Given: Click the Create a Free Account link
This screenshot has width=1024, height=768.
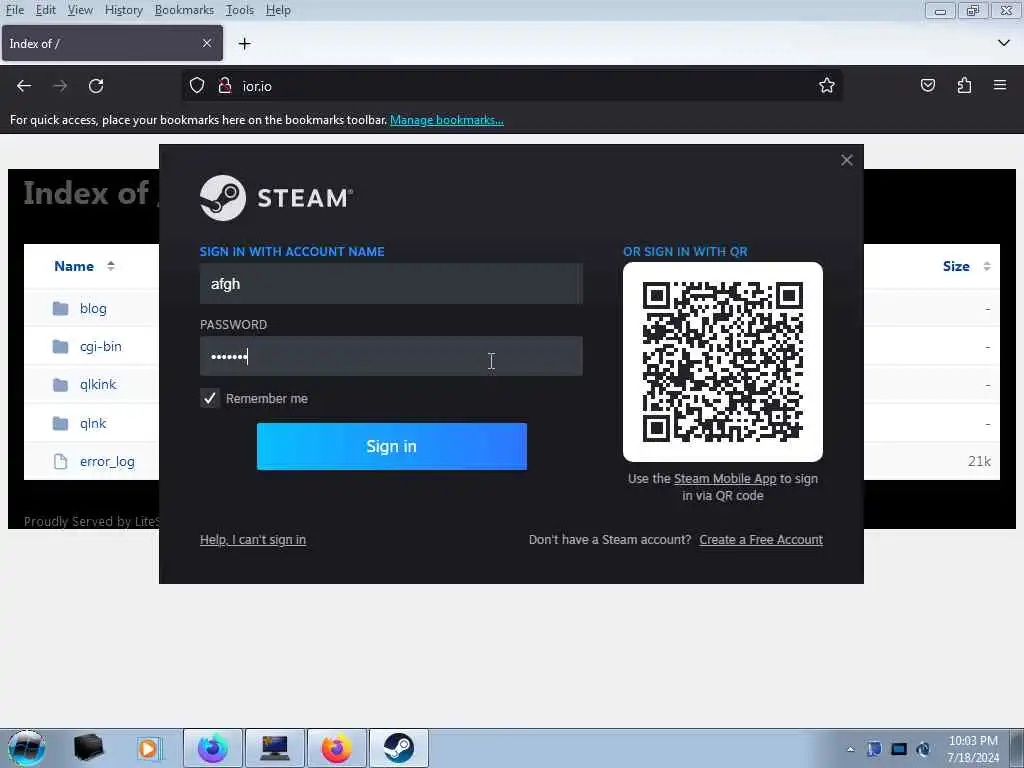Looking at the screenshot, I should 761,539.
